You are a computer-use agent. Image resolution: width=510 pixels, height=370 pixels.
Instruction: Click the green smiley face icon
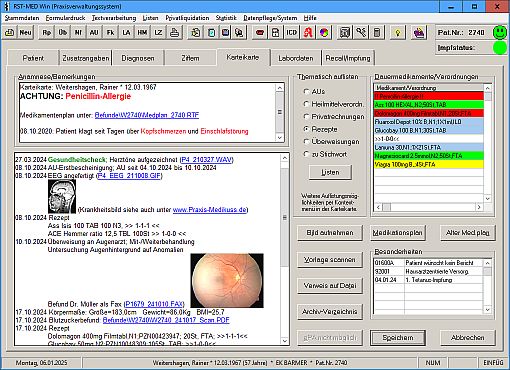(x=500, y=32)
